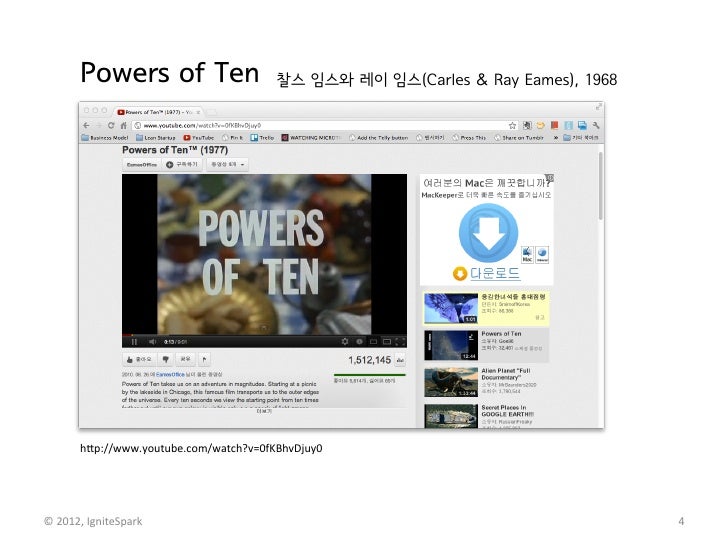This screenshot has height=546, width=728.
Task: Click the video progress bar
Action: click(264, 334)
